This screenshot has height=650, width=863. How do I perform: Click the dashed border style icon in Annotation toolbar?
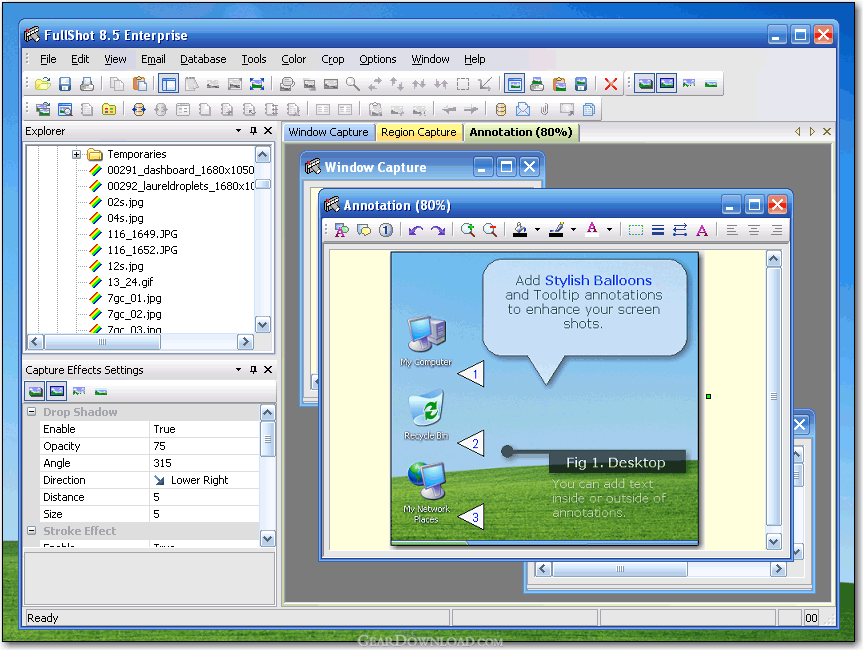coord(636,230)
